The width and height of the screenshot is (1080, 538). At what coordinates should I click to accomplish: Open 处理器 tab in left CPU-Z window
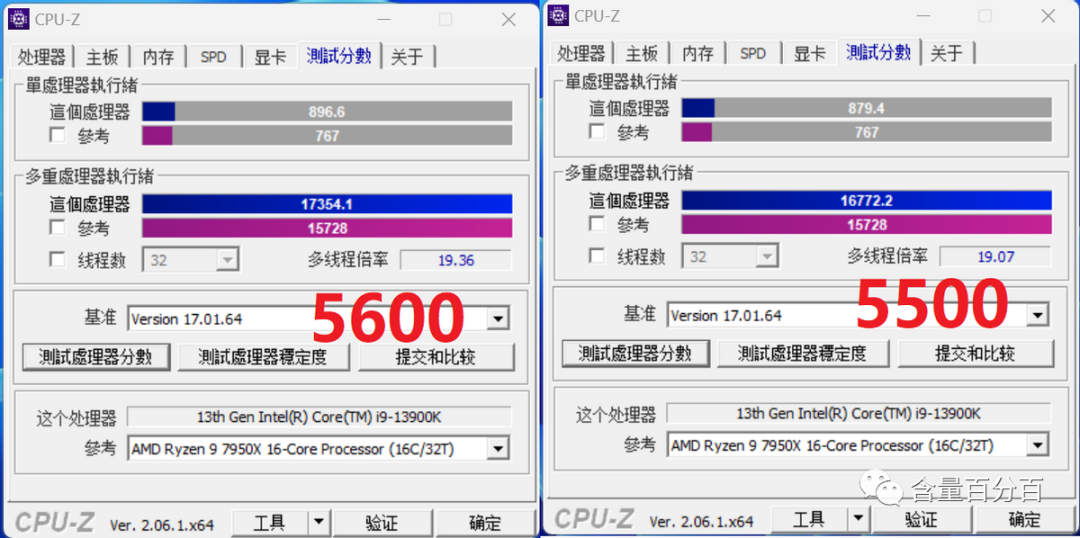pyautogui.click(x=43, y=56)
